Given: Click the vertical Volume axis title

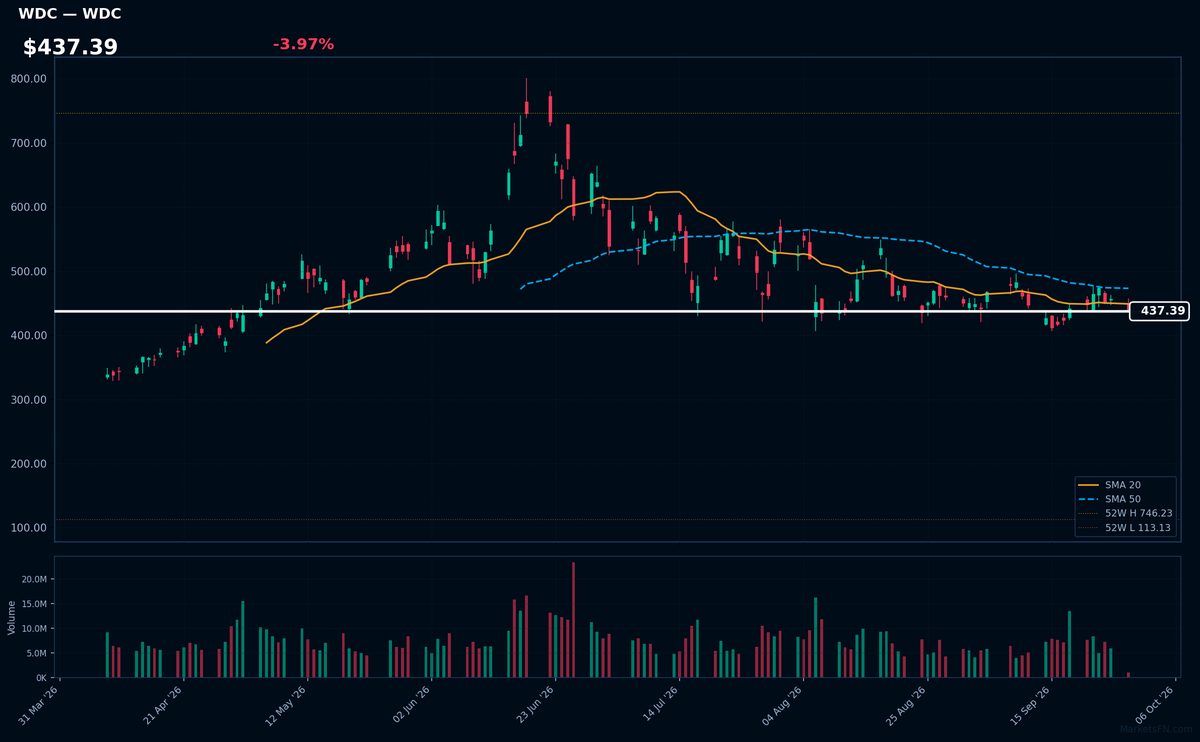Looking at the screenshot, I should pyautogui.click(x=11, y=617).
